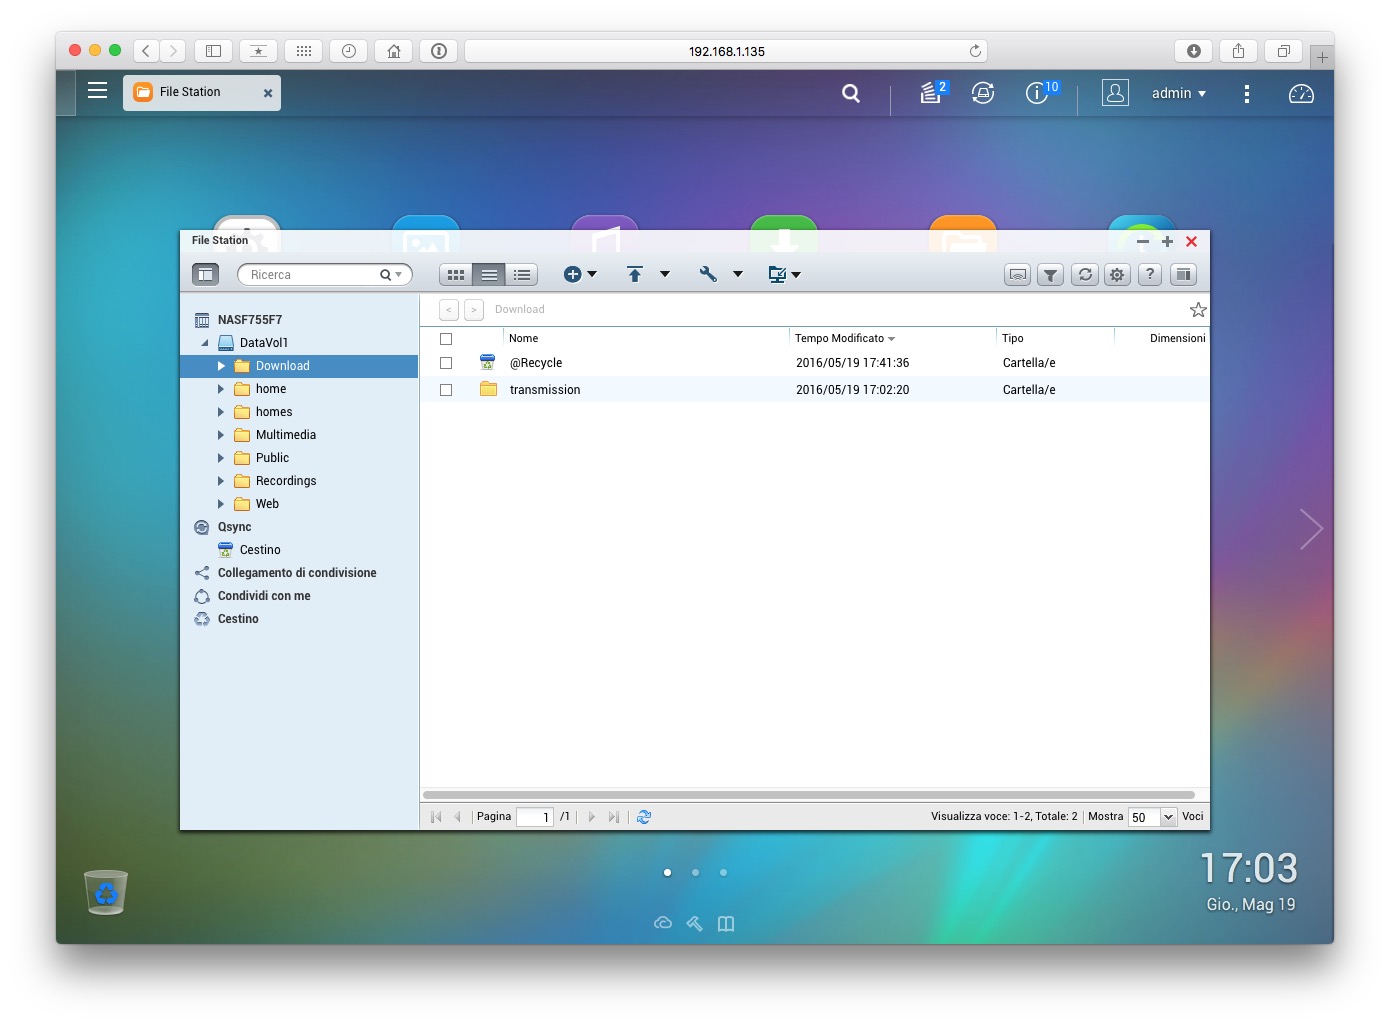Viewport: 1390px width, 1024px height.
Task: Open the desktop recycle bin icon
Action: tap(106, 892)
